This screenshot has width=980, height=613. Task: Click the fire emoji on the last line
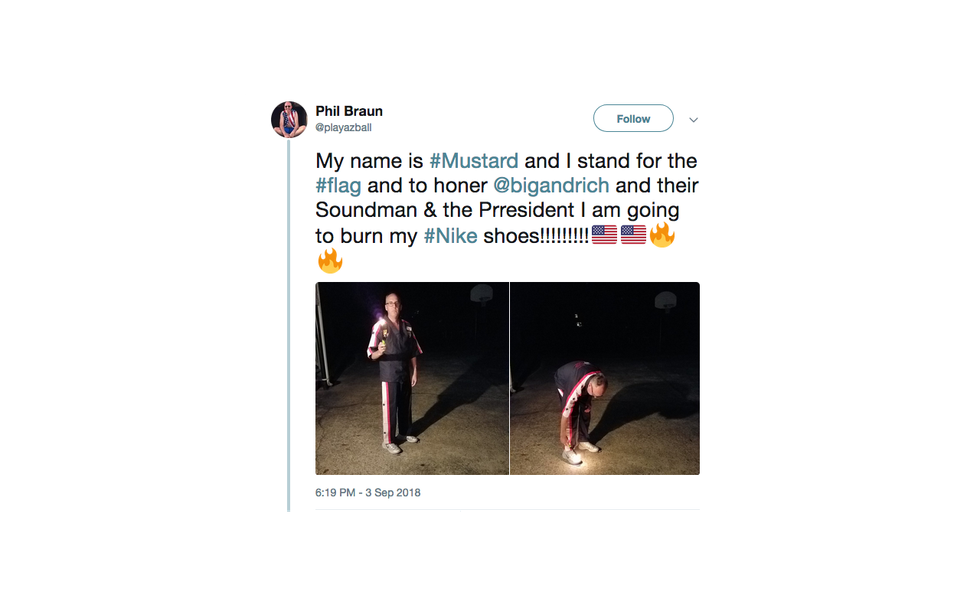(330, 261)
